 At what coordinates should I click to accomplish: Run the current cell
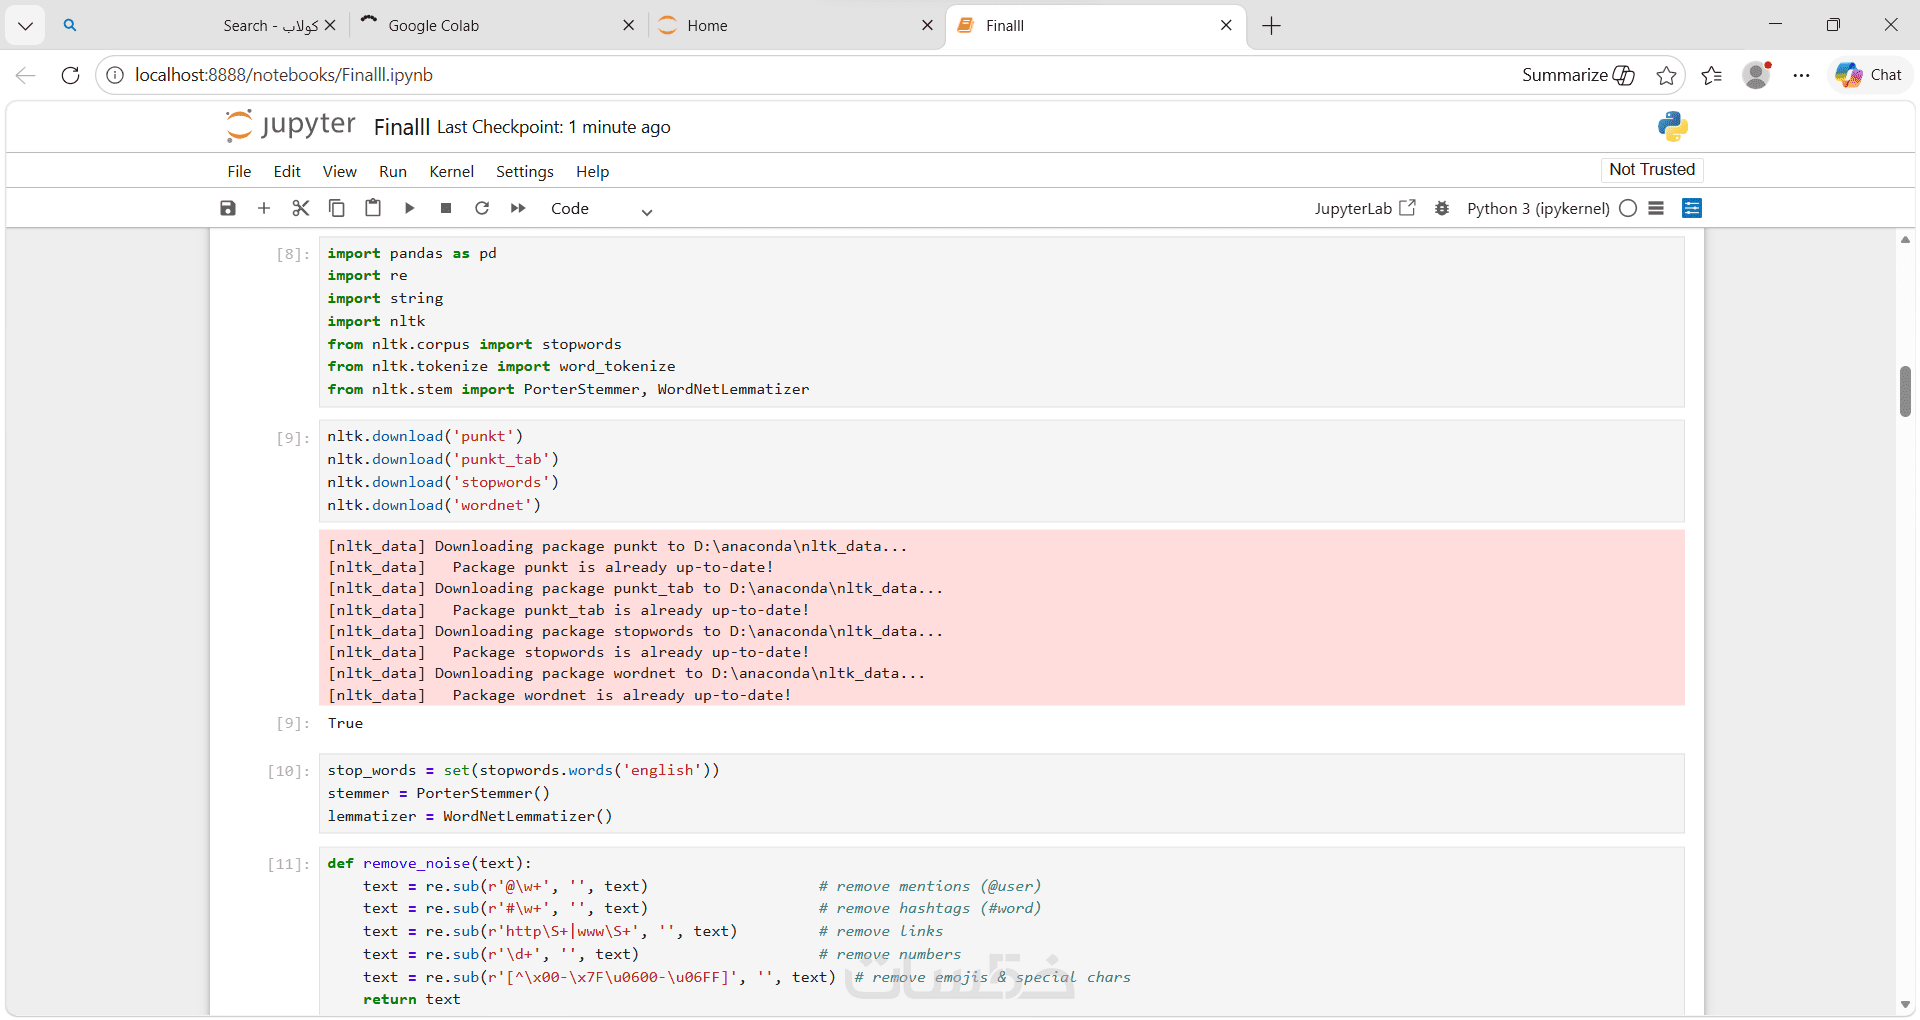[x=409, y=208]
